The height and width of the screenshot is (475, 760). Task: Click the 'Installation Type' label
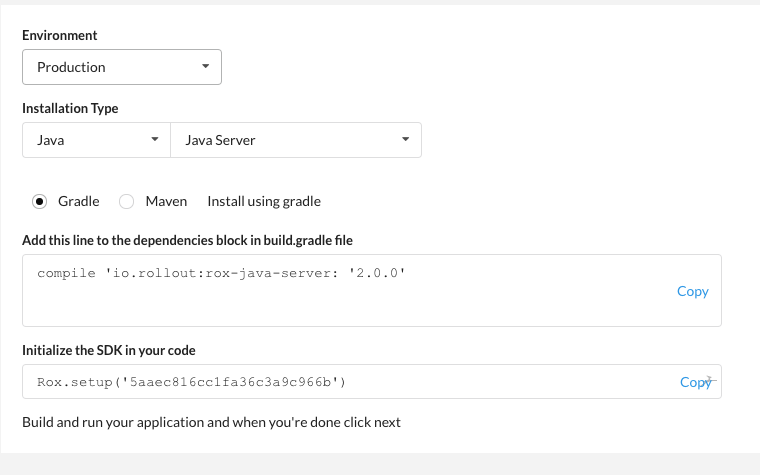pyautogui.click(x=70, y=108)
